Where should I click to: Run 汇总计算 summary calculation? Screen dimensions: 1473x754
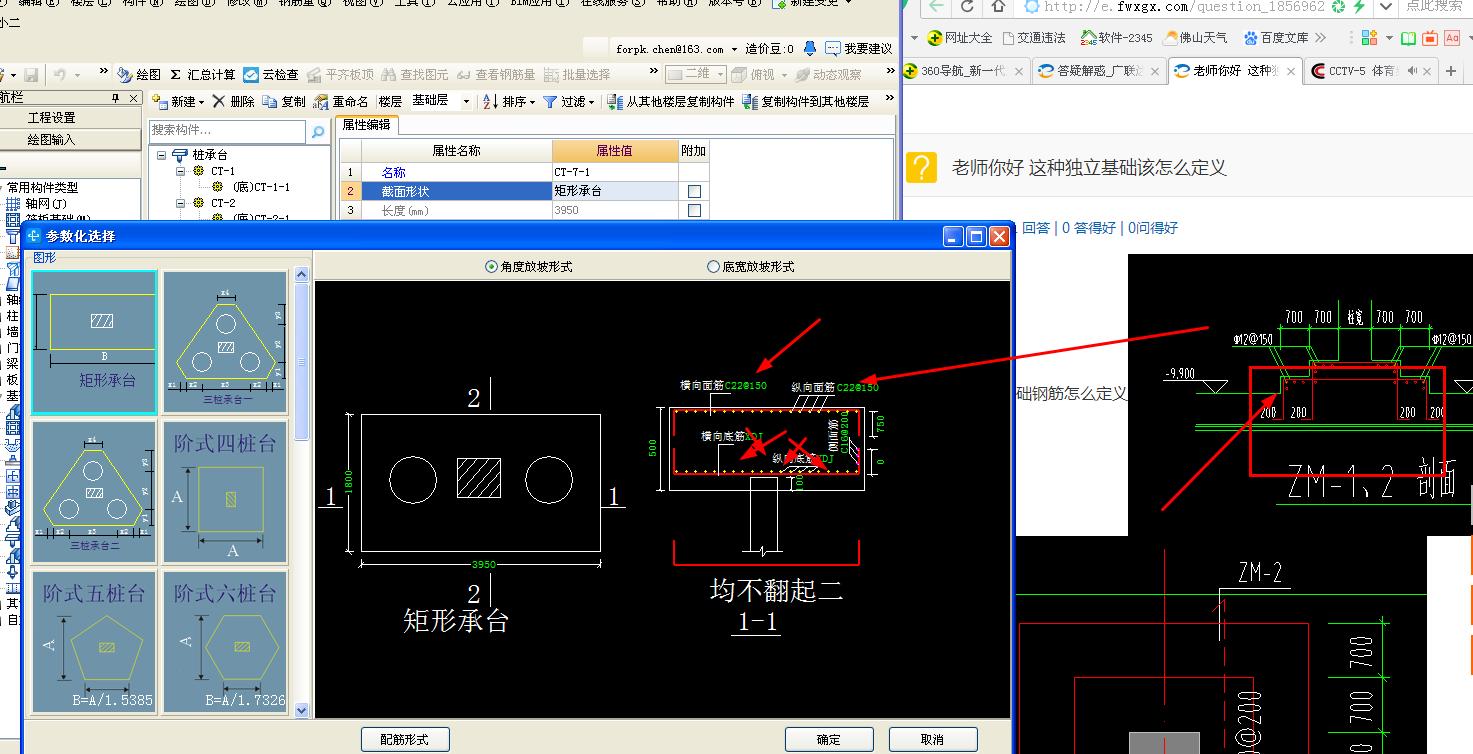pos(202,75)
